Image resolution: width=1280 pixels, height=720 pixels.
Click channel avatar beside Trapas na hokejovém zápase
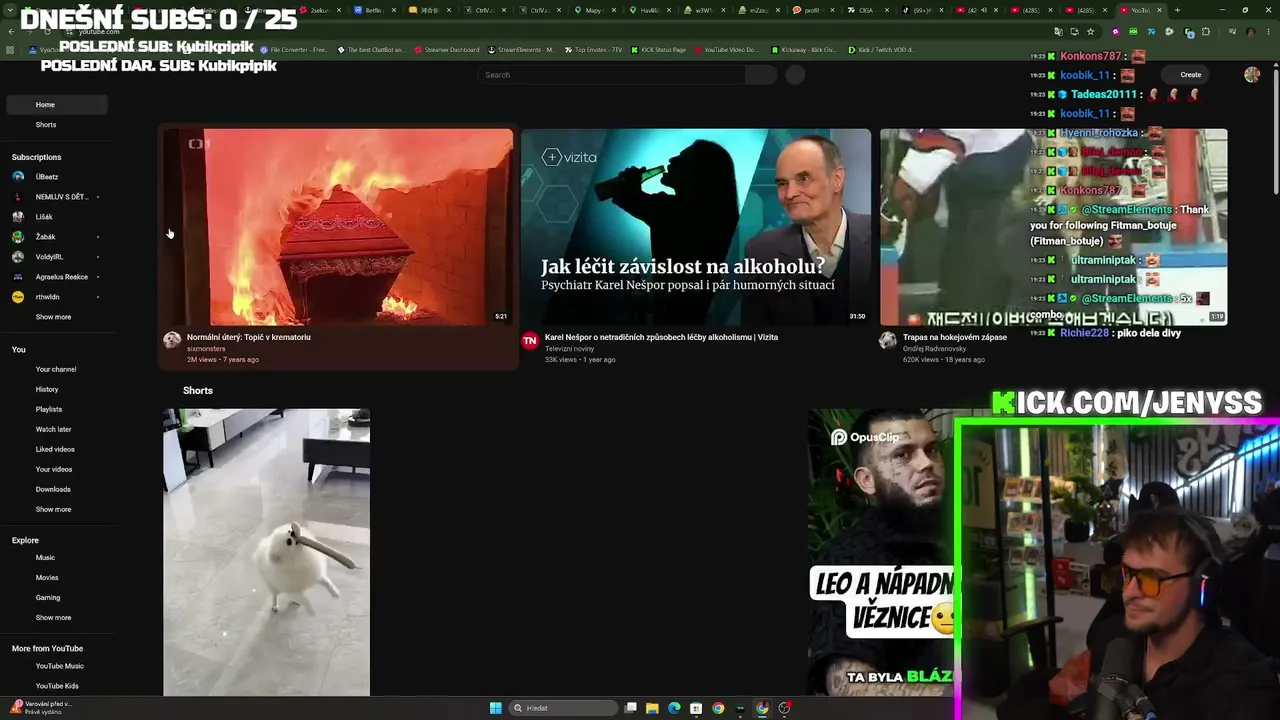pyautogui.click(x=888, y=340)
